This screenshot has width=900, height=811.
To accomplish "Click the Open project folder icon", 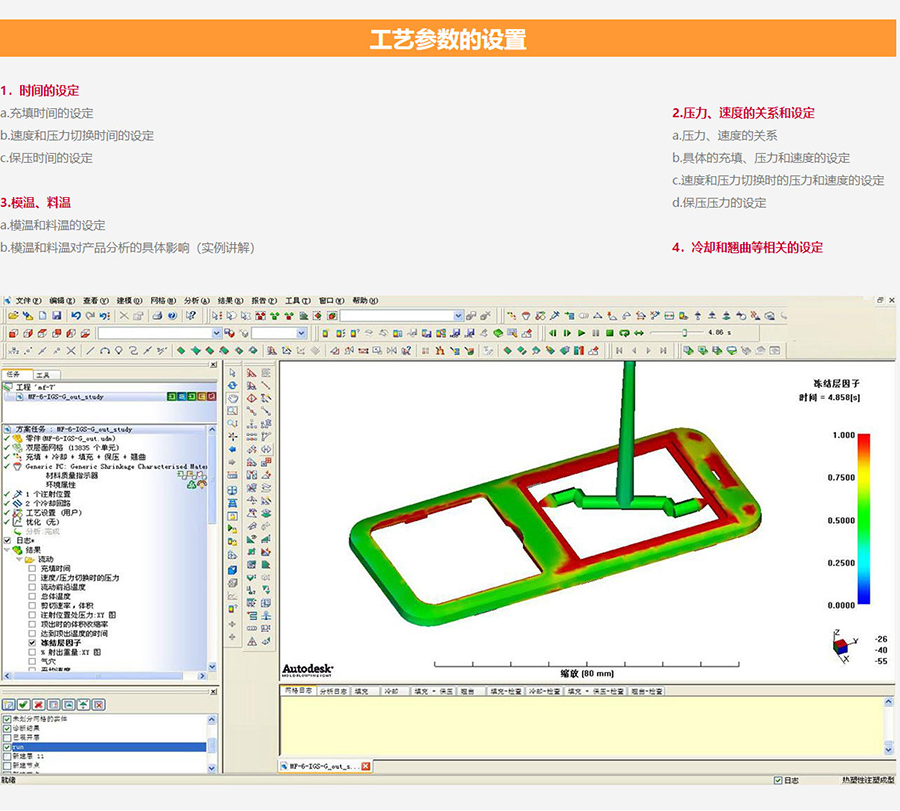I will 13,316.
